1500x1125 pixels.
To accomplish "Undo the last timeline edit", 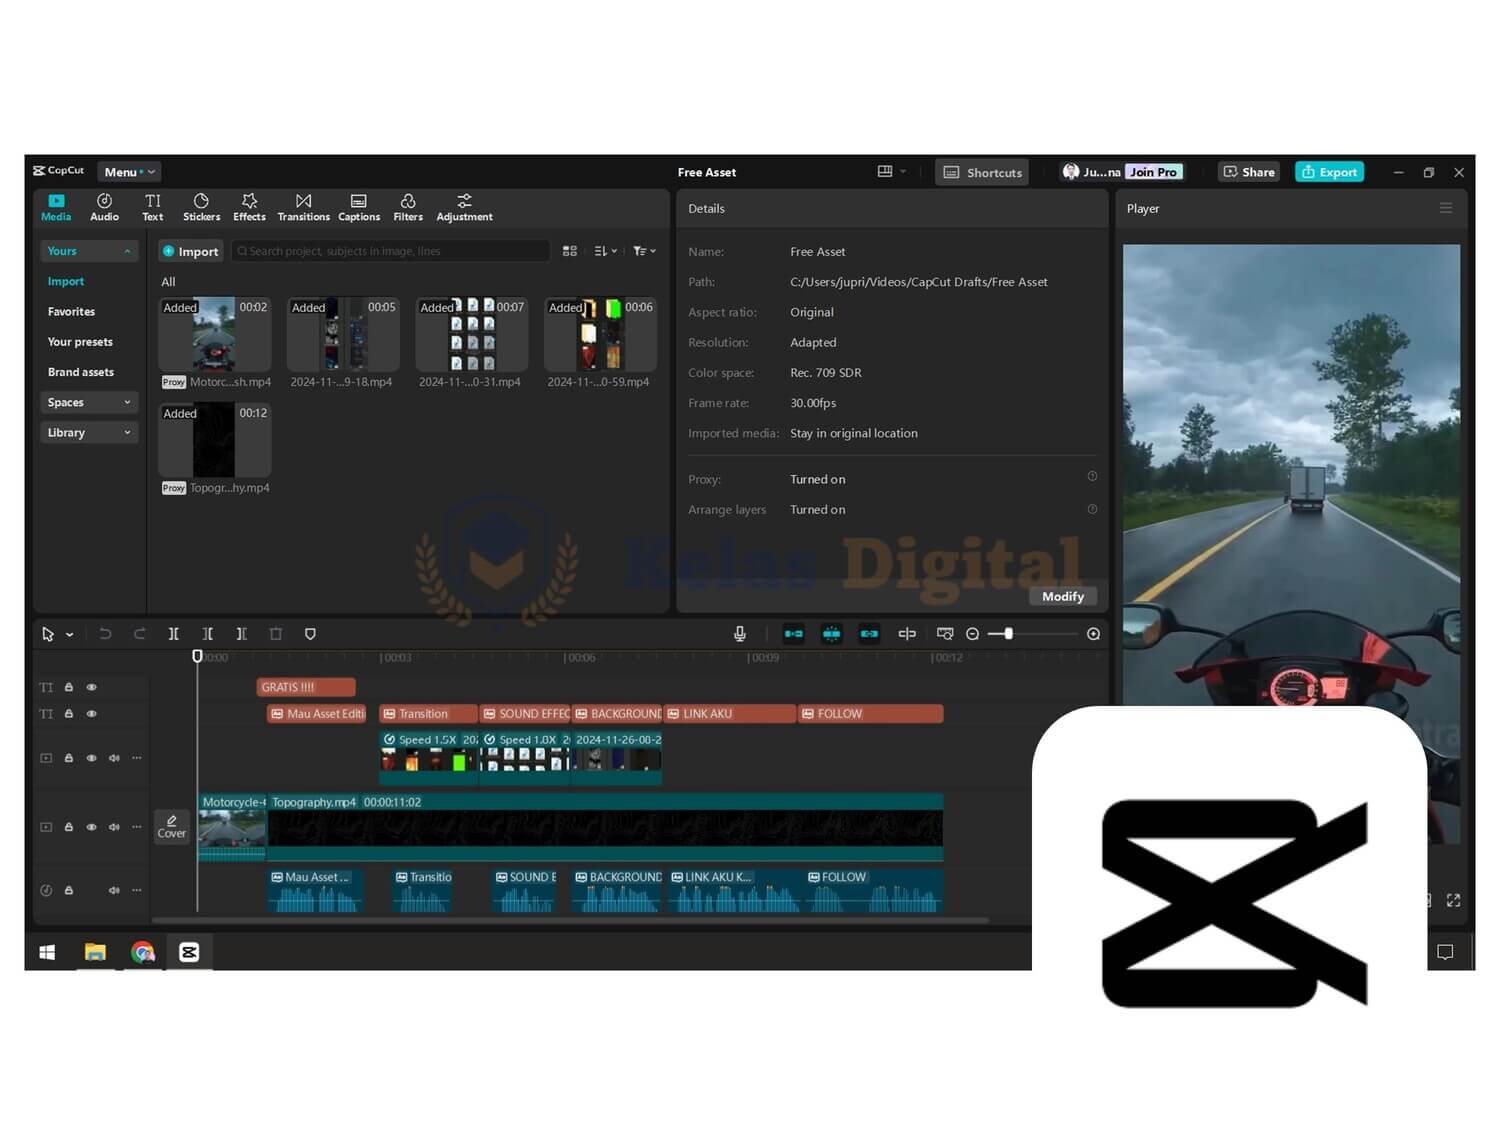I will [x=105, y=634].
